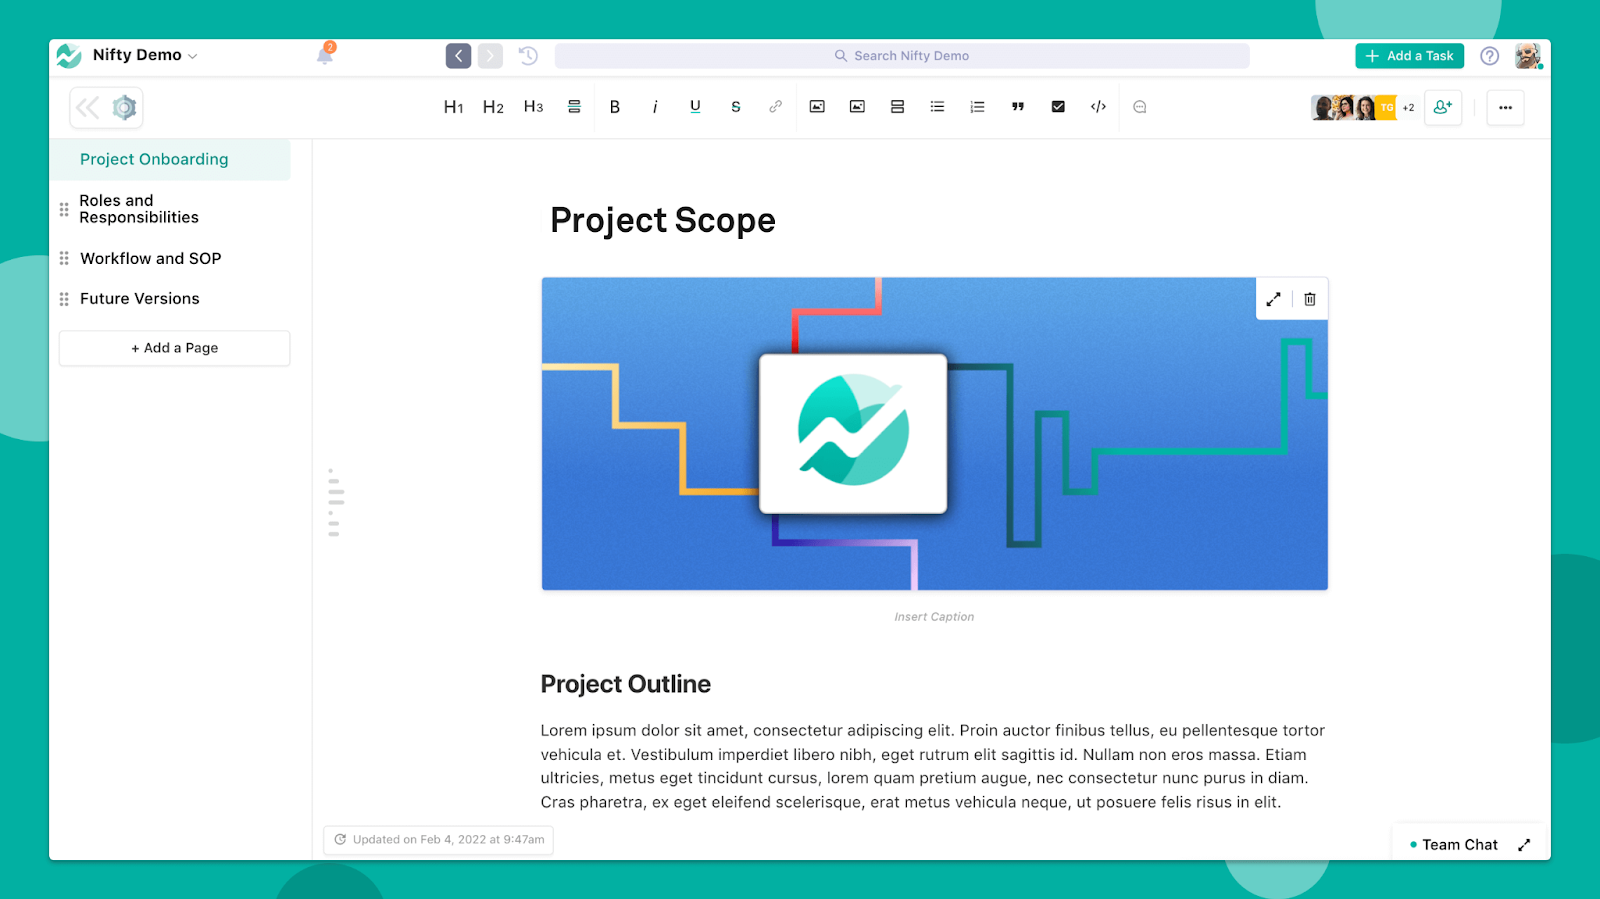The image size is (1600, 899).
Task: Toggle strikethrough formatting
Action: 735,107
